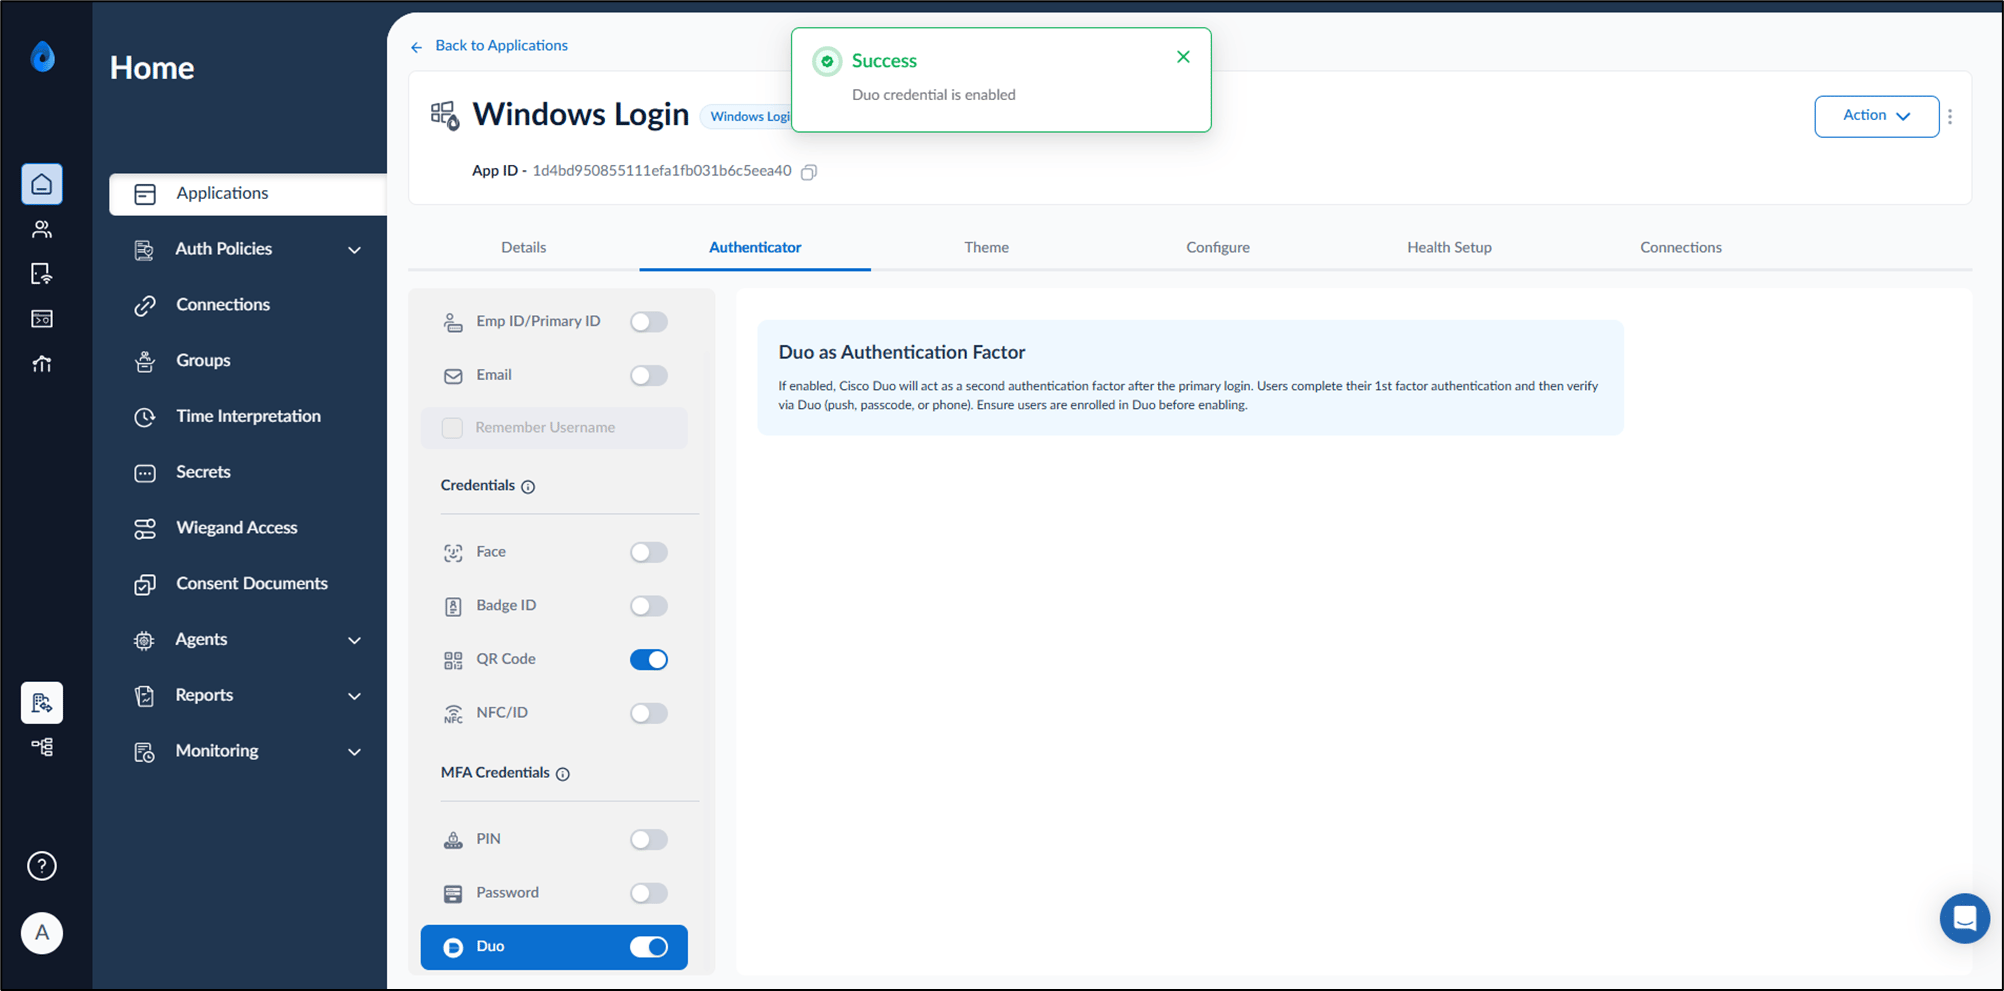This screenshot has height=991, width=2004.
Task: Click the App ID value text
Action: coord(662,171)
